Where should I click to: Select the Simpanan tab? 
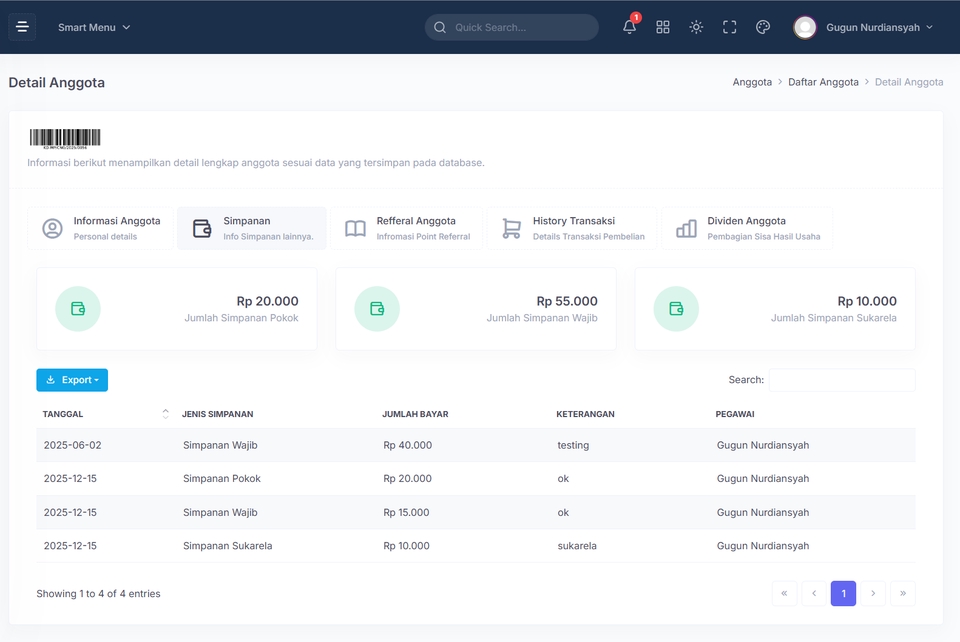click(x=252, y=228)
